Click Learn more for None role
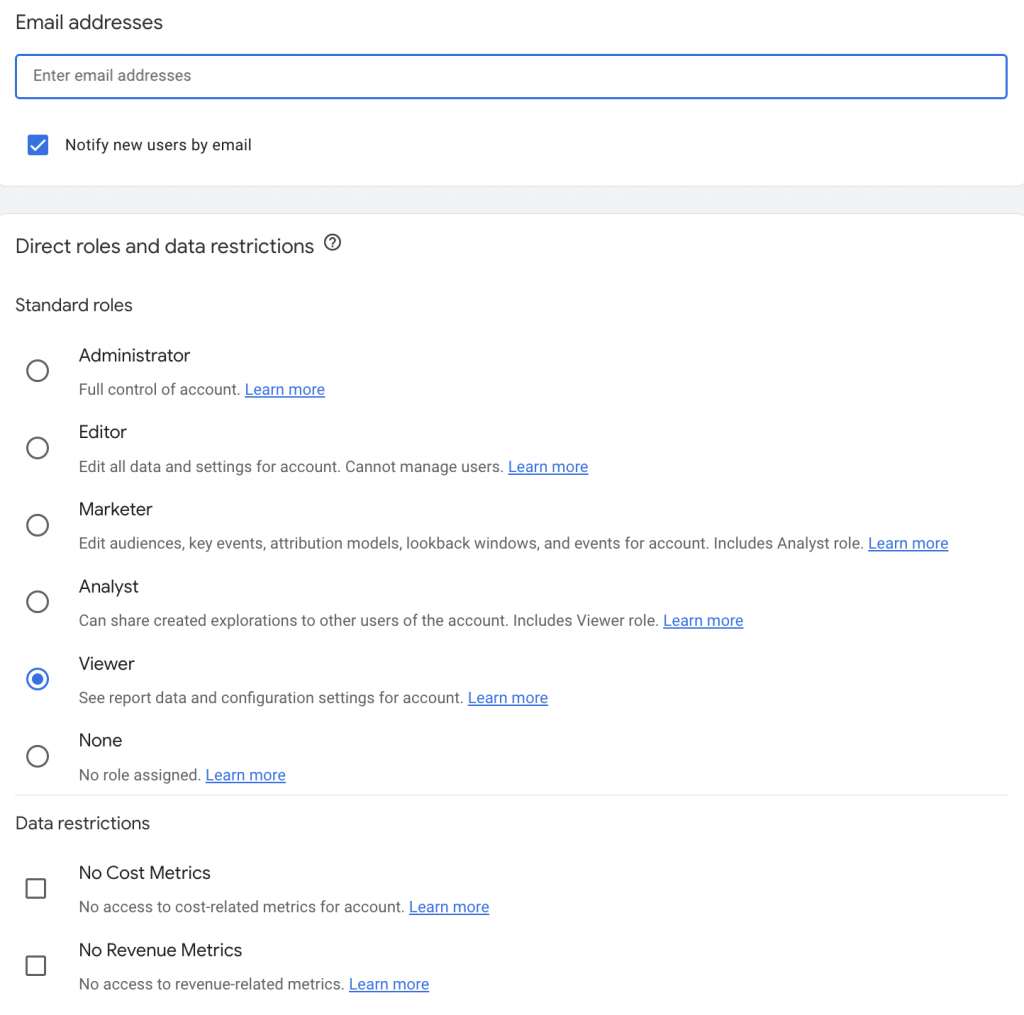This screenshot has height=1015, width=1024. (246, 775)
